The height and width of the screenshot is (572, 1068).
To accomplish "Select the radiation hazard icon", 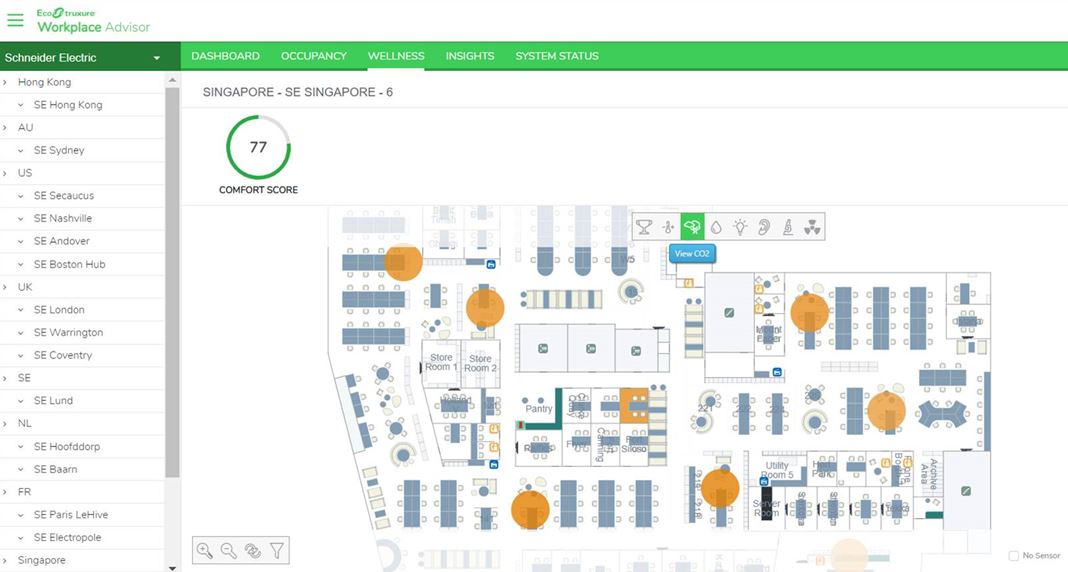I will tap(812, 227).
